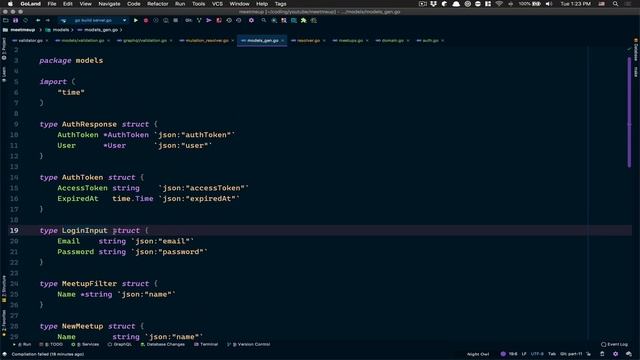This screenshot has height=360, width=640.
Task: Click the Open folder icon in toolbar
Action: pyautogui.click(x=6, y=20)
